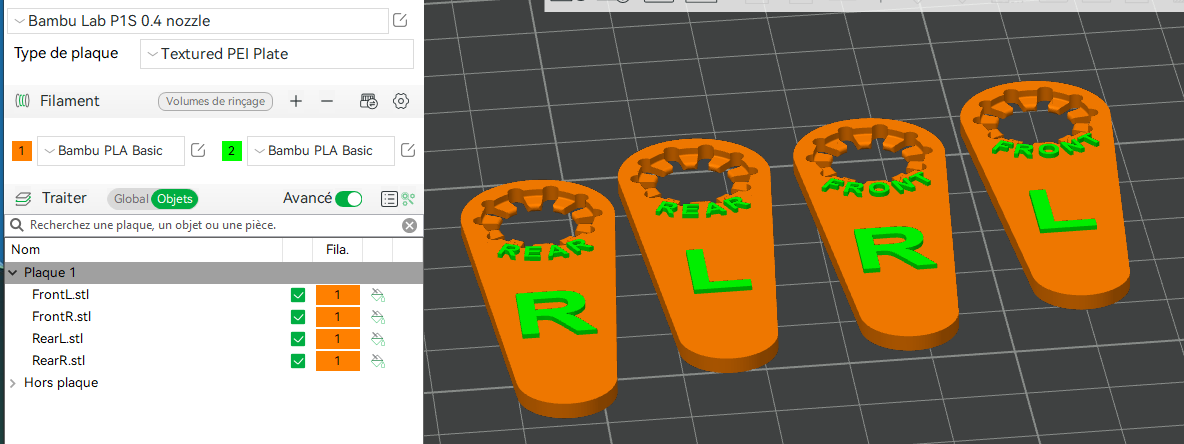Screen dimensions: 1184x444
Task: Edit filament 1 preset icon
Action: coord(198,150)
